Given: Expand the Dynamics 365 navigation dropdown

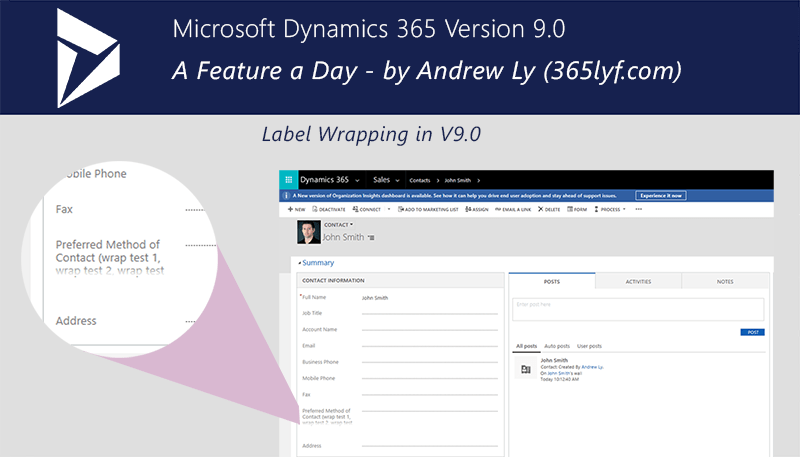Looking at the screenshot, I should coord(357,181).
